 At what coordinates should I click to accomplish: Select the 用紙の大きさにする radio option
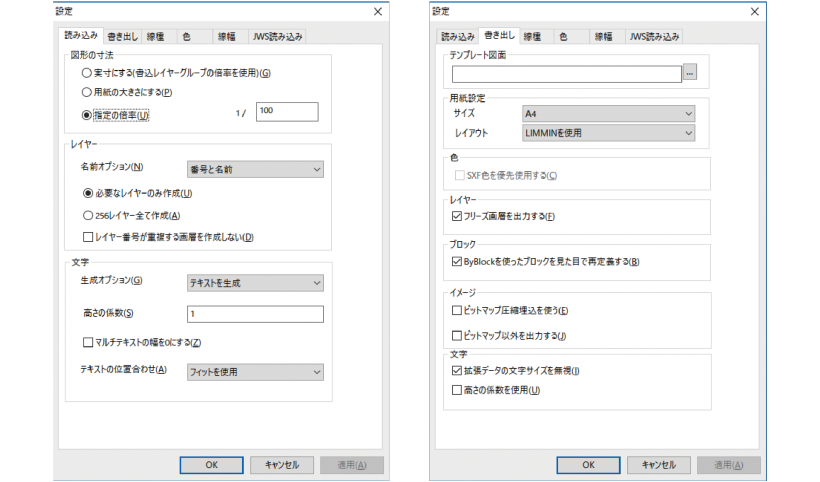pyautogui.click(x=87, y=93)
